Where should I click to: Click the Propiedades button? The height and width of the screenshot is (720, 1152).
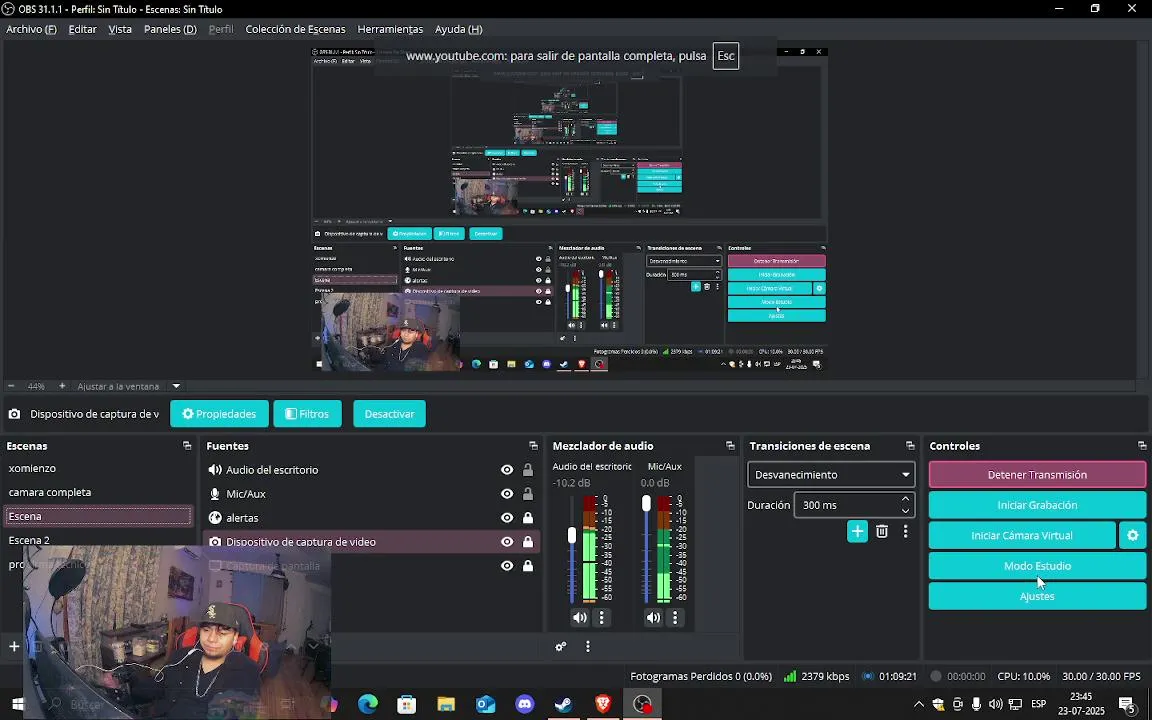pos(219,414)
